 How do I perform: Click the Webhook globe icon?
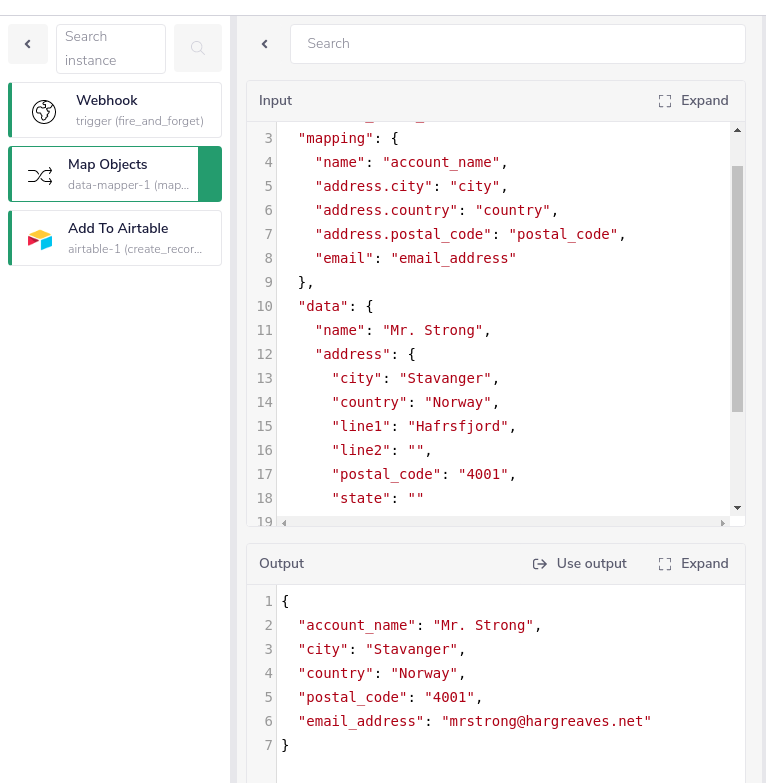pyautogui.click(x=44, y=111)
